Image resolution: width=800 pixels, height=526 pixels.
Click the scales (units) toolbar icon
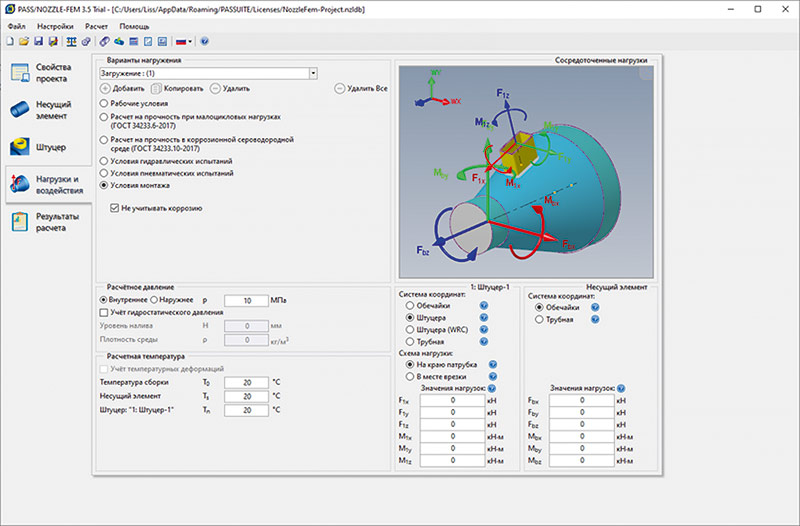coord(71,41)
